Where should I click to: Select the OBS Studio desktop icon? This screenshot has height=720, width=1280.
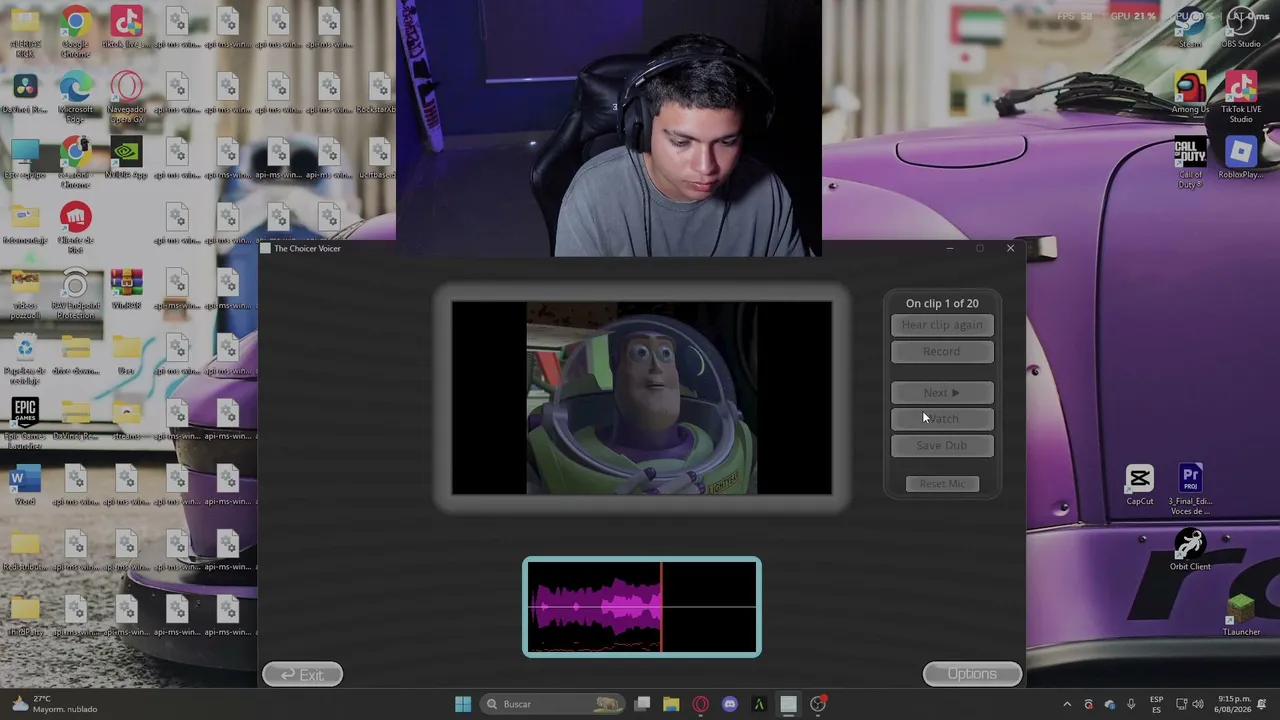(1241, 28)
